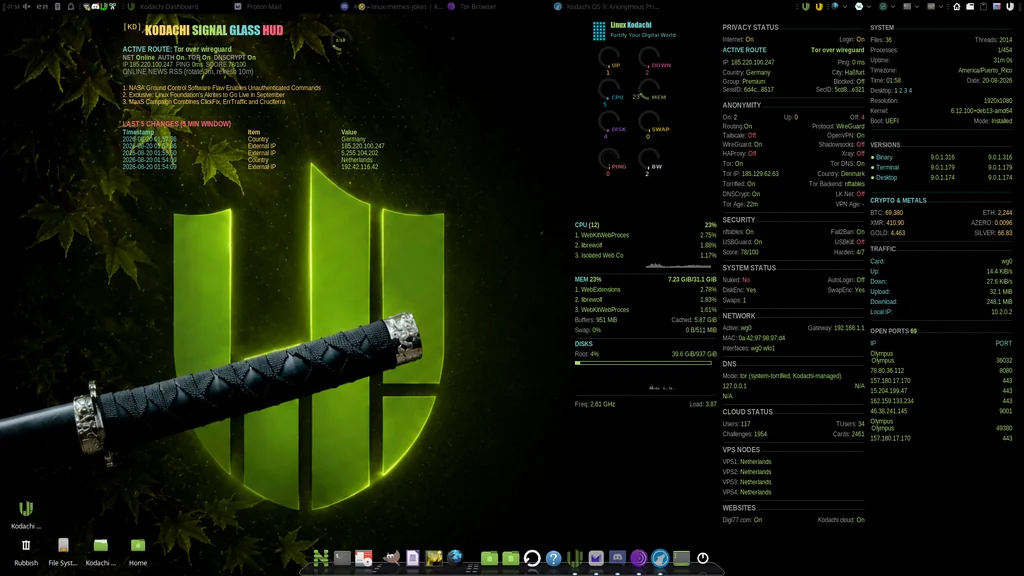Click the 'VPS1: Netherlands' entry
1024x576 pixels.
click(746, 462)
